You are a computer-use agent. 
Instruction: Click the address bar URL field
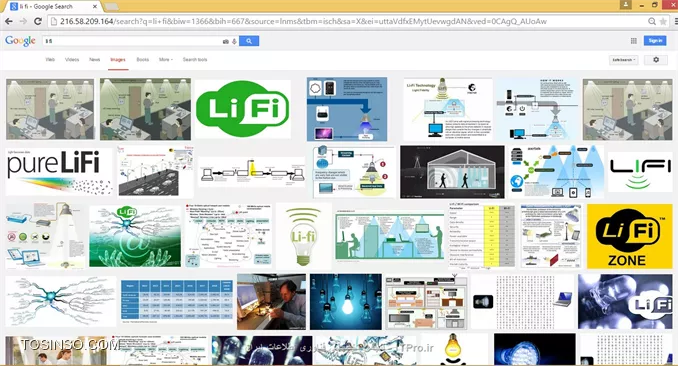coord(349,21)
